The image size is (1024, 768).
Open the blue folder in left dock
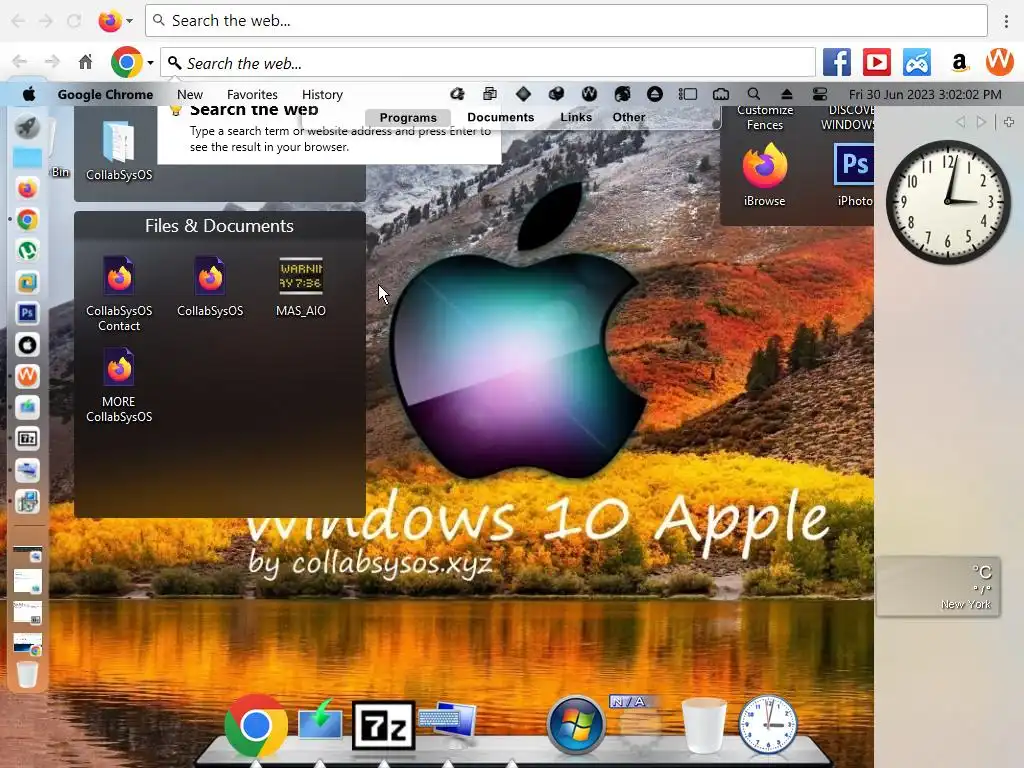click(27, 158)
